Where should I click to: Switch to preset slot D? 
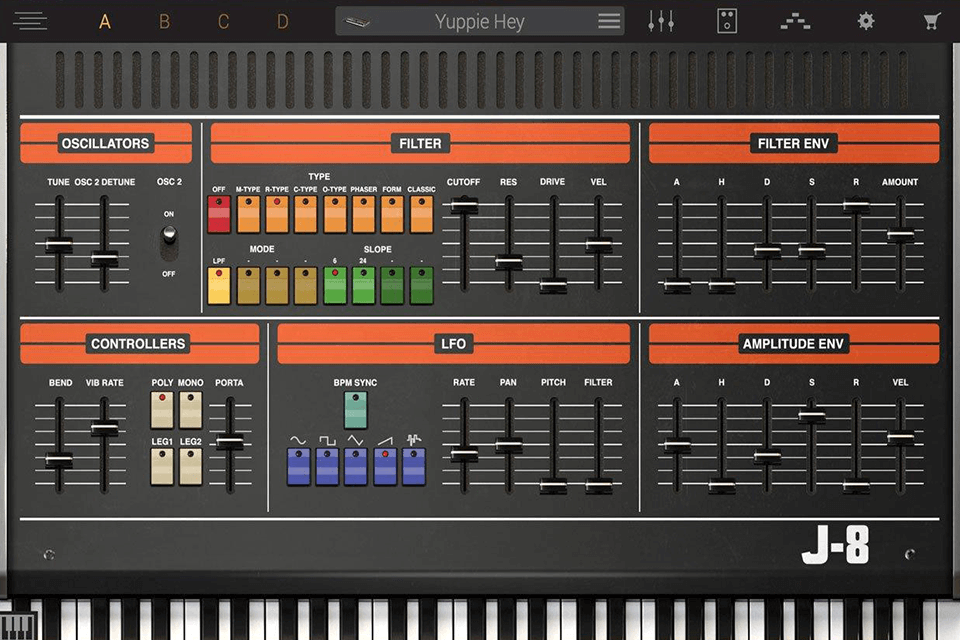(281, 20)
